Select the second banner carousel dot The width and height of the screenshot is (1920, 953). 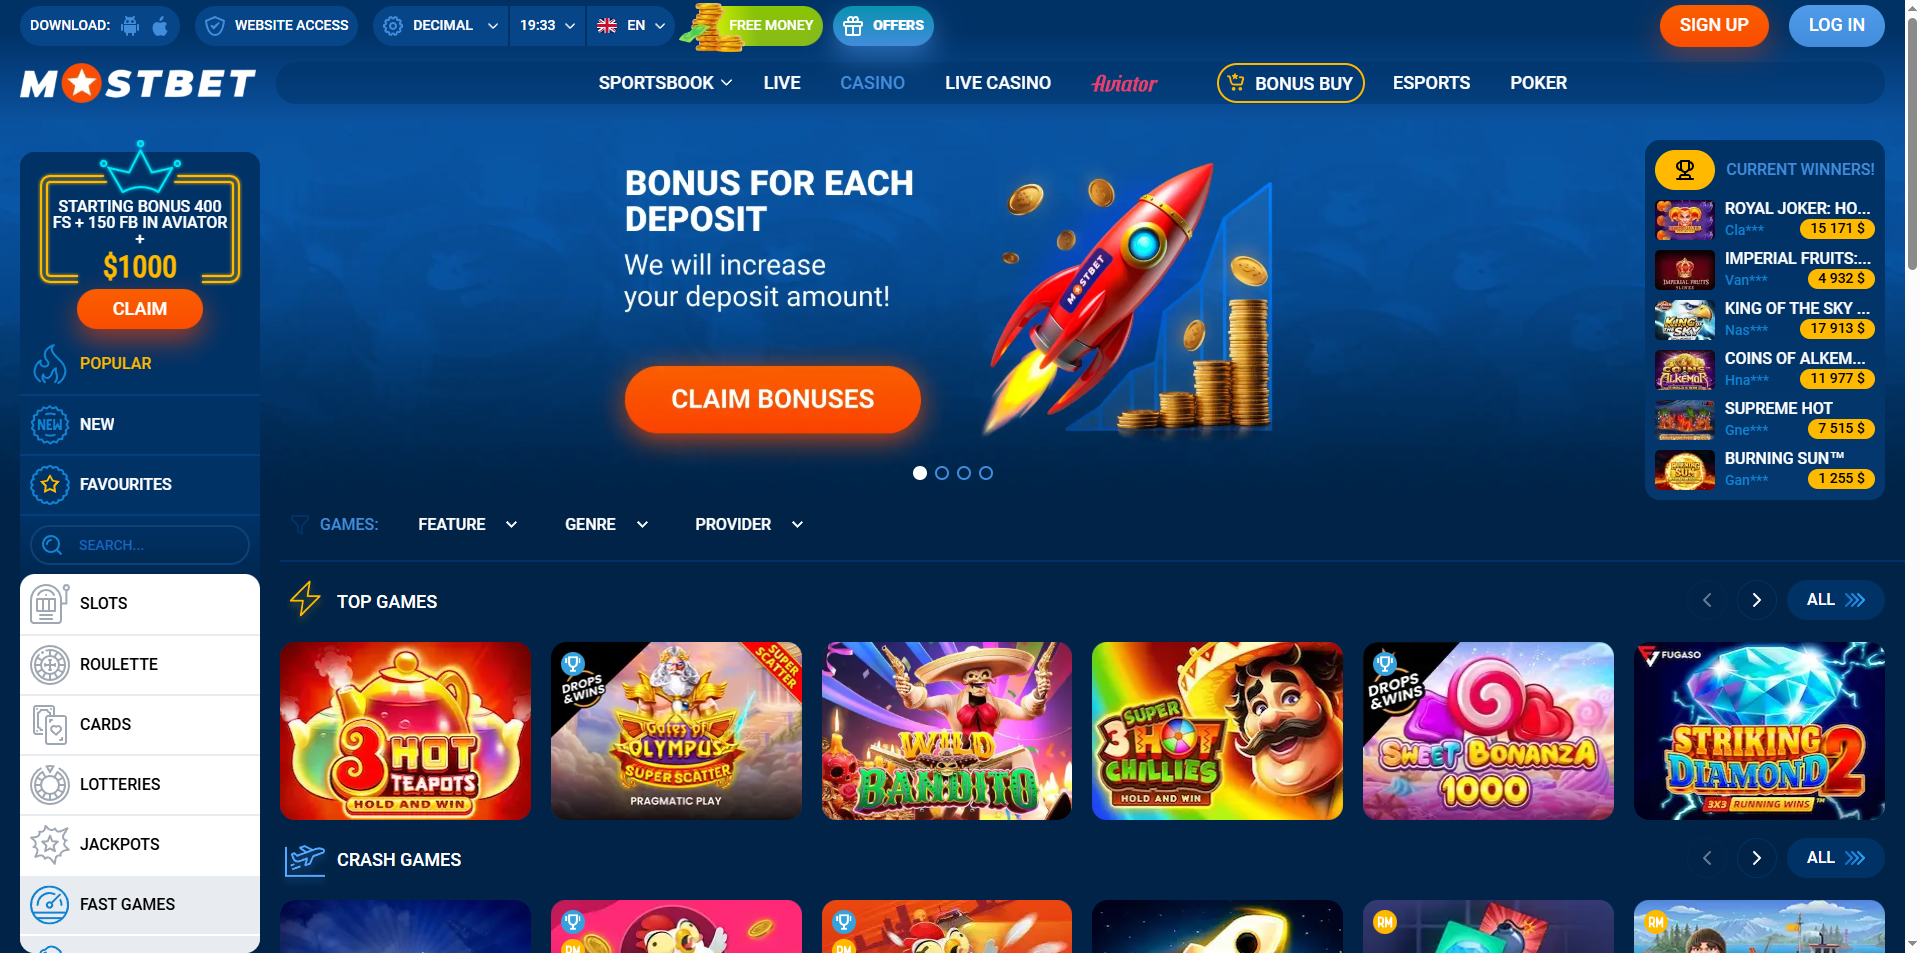[942, 473]
